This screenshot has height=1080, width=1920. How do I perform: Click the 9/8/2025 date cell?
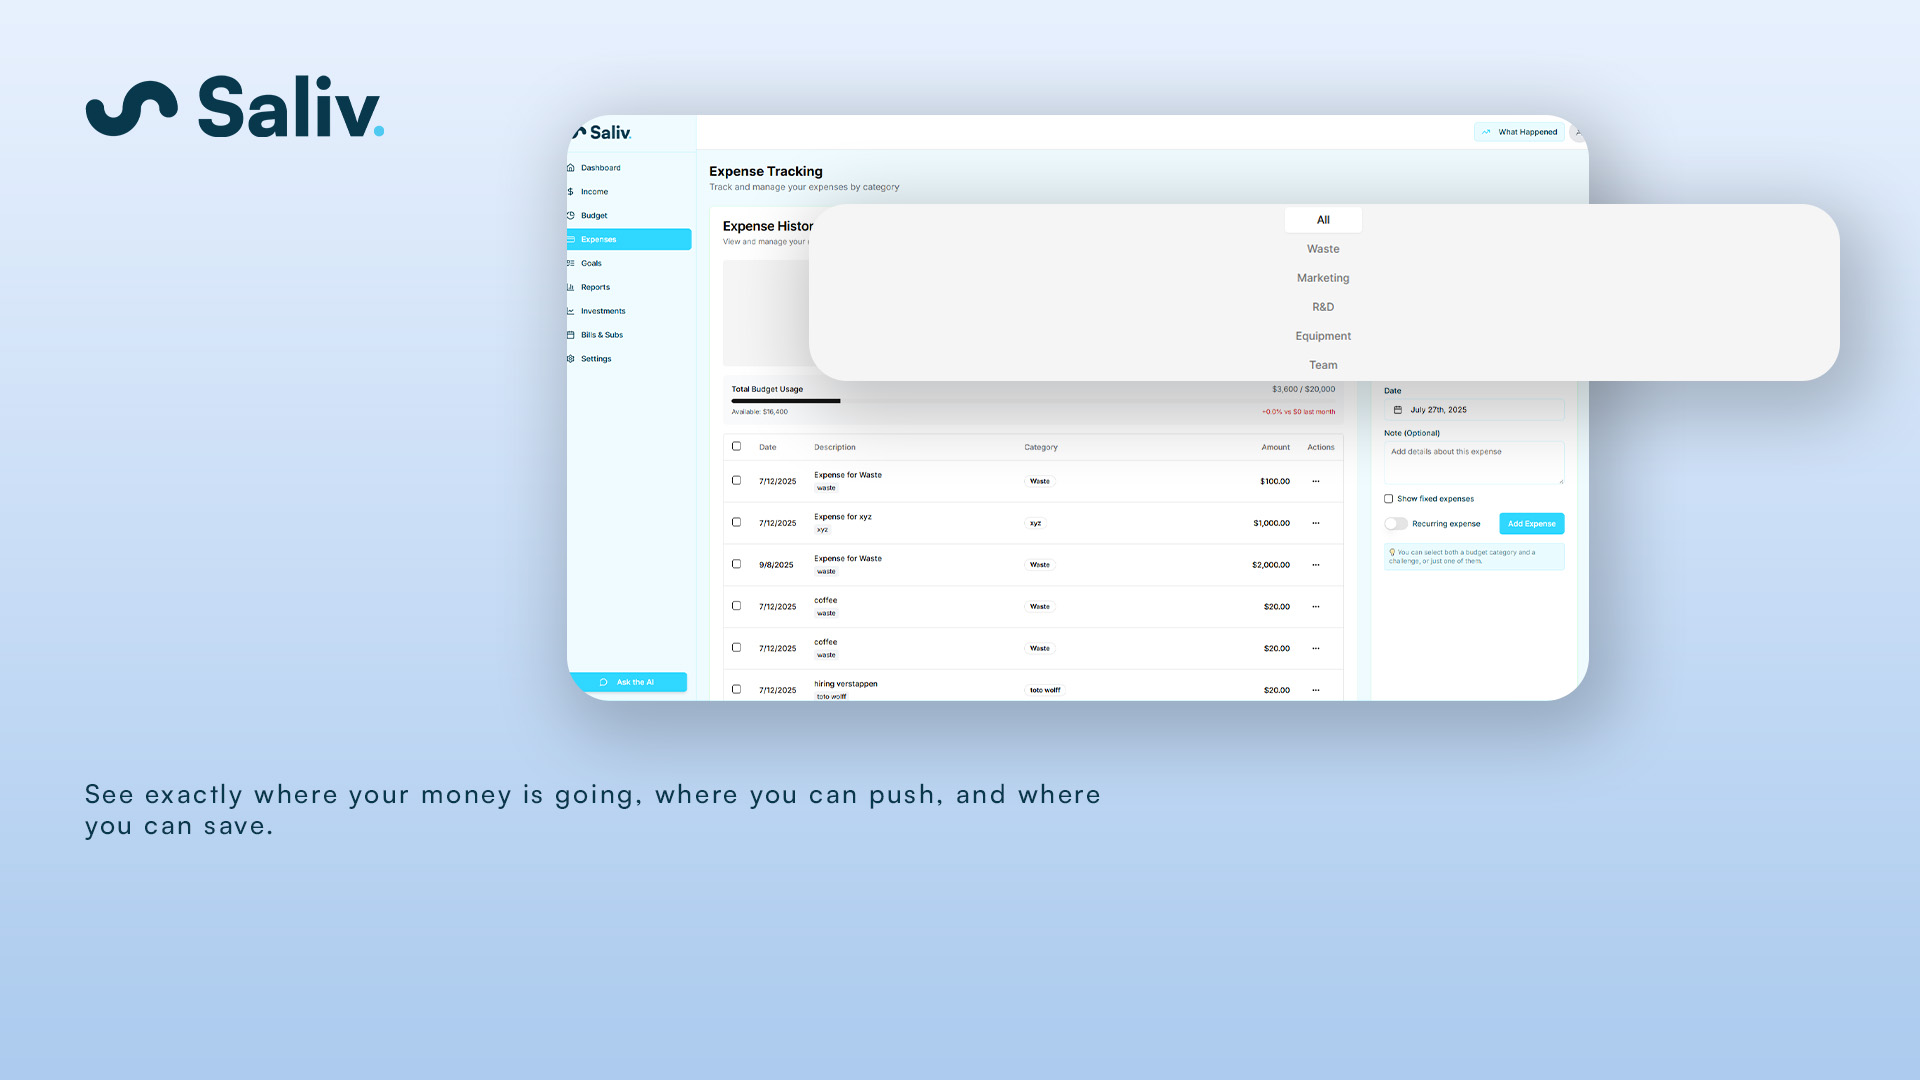click(776, 566)
